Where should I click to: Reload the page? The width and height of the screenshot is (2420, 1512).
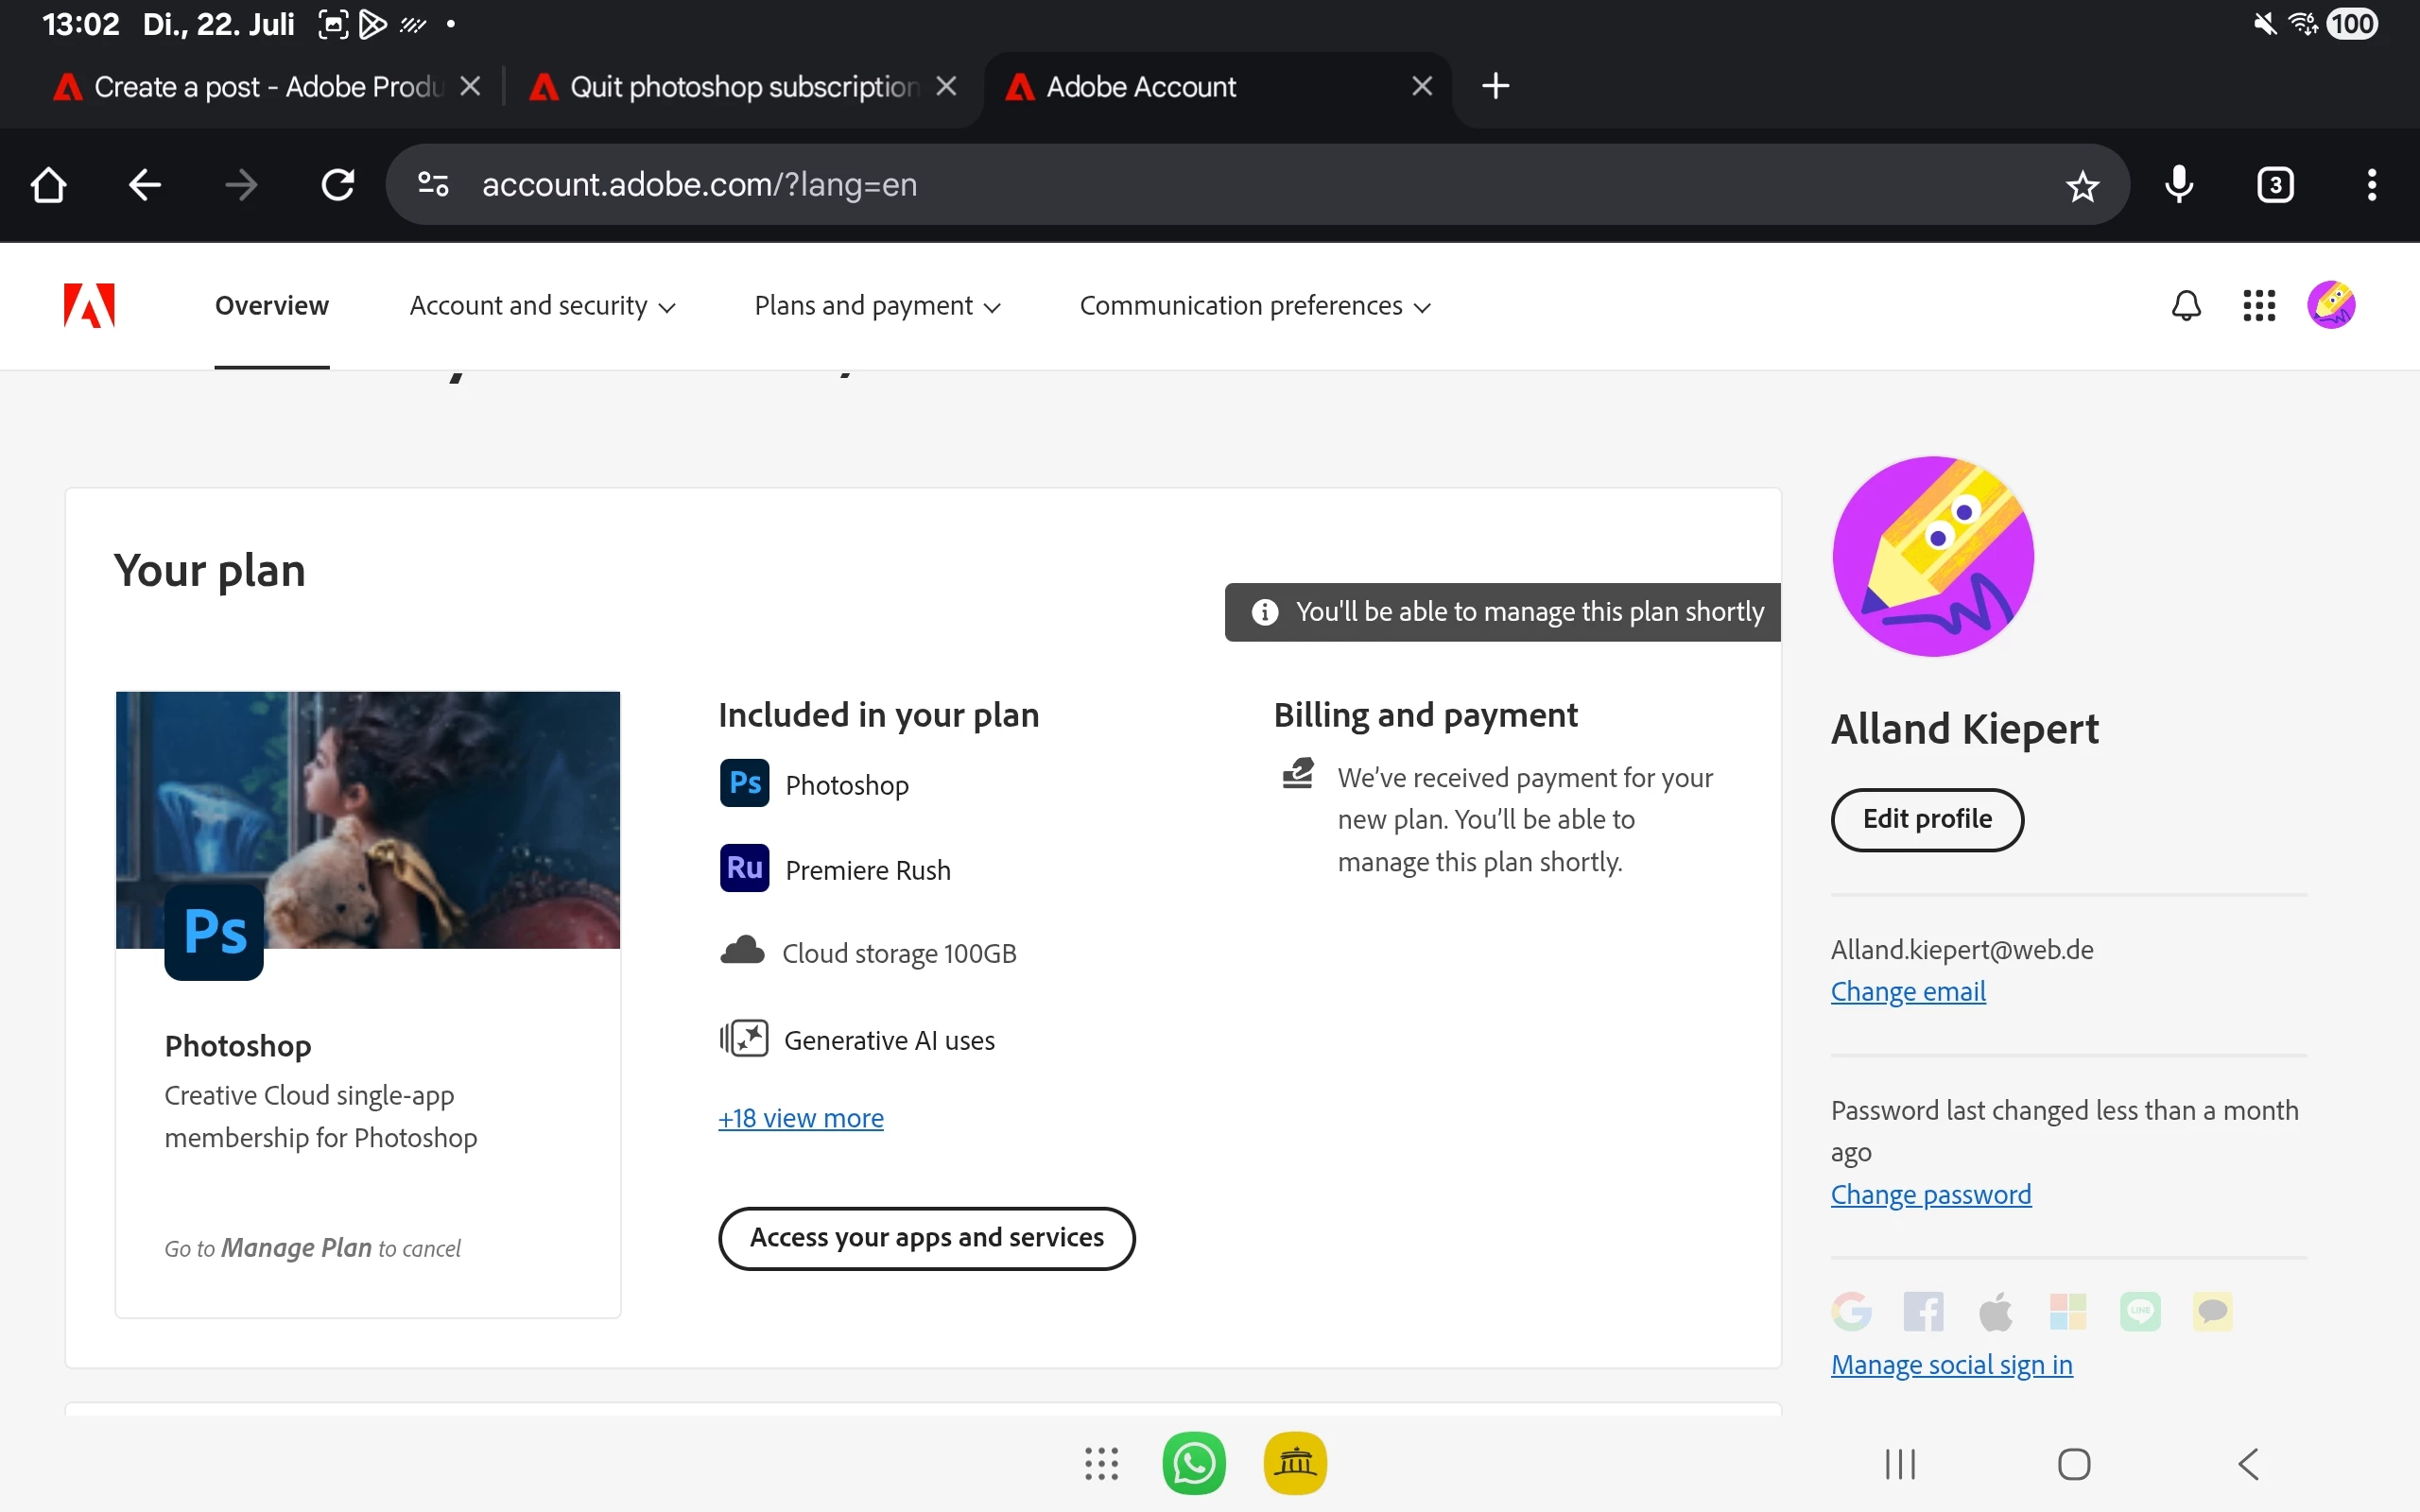(338, 185)
